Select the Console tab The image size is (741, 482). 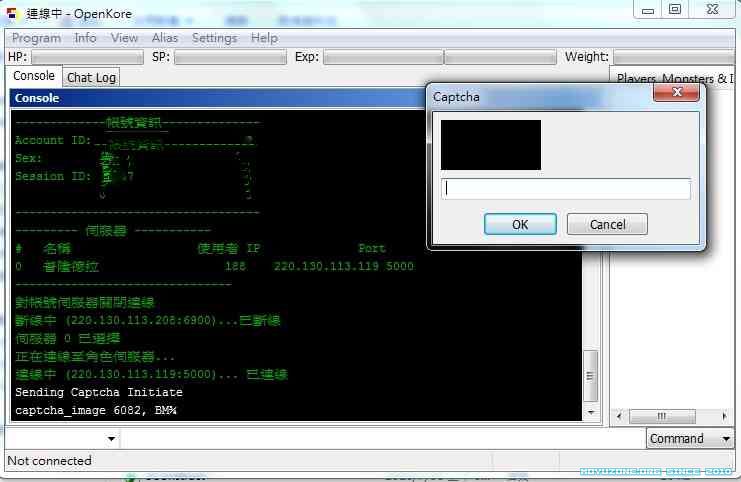point(34,76)
